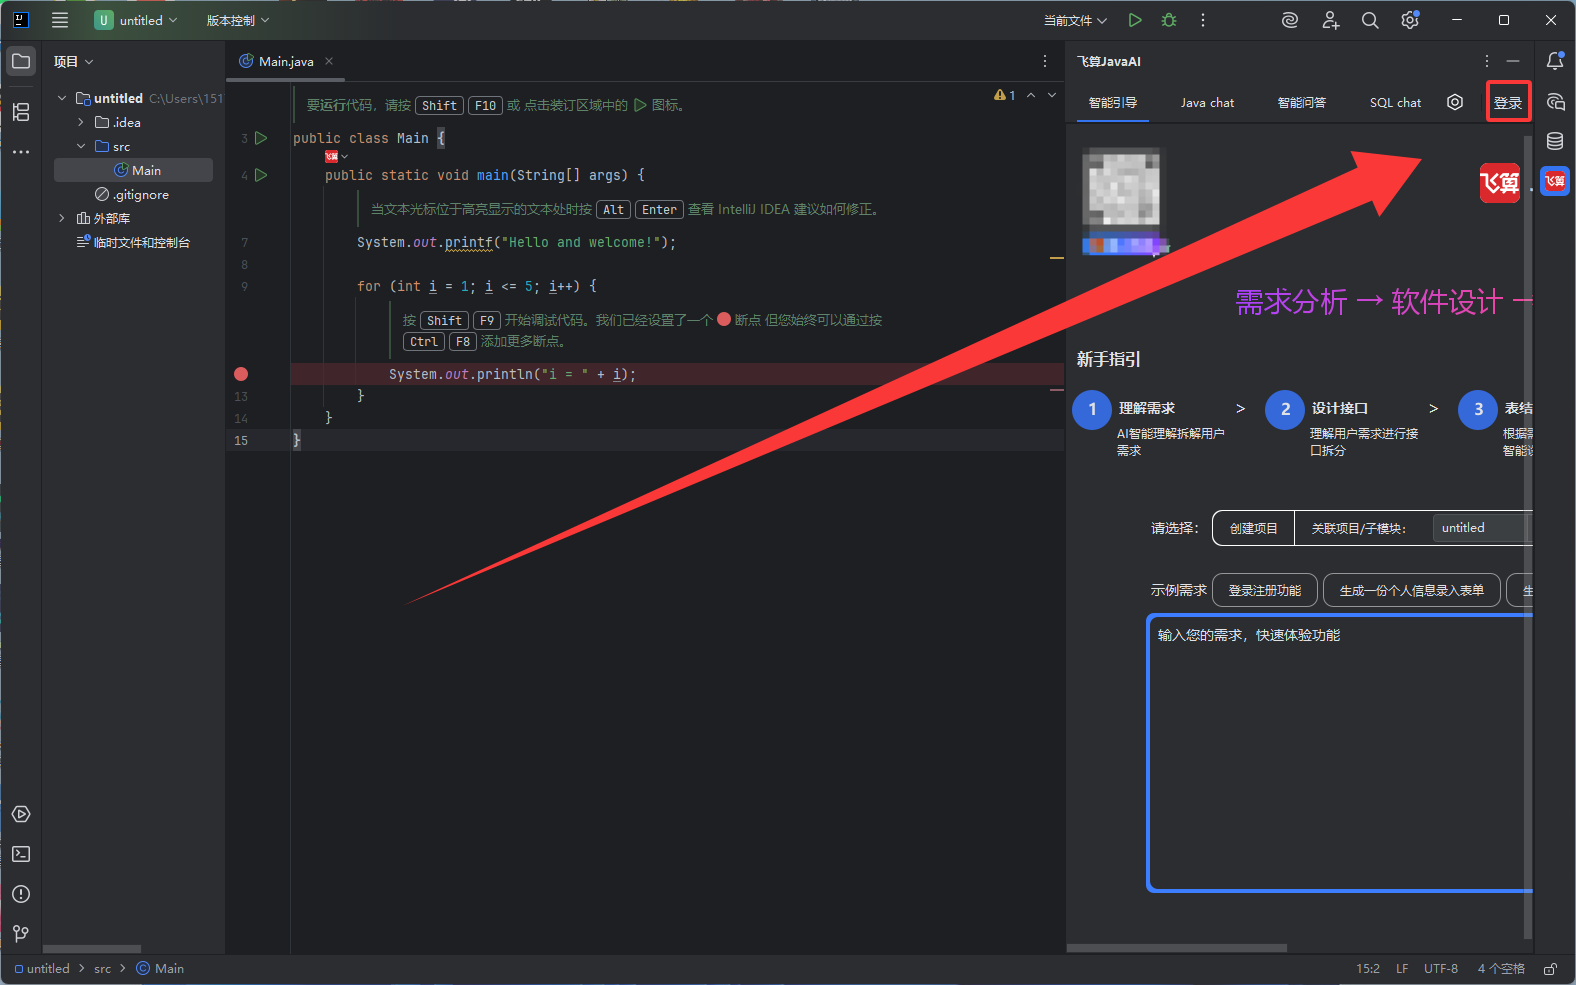1576x985 pixels.
Task: Open the 版本控制 dropdown
Action: click(238, 20)
